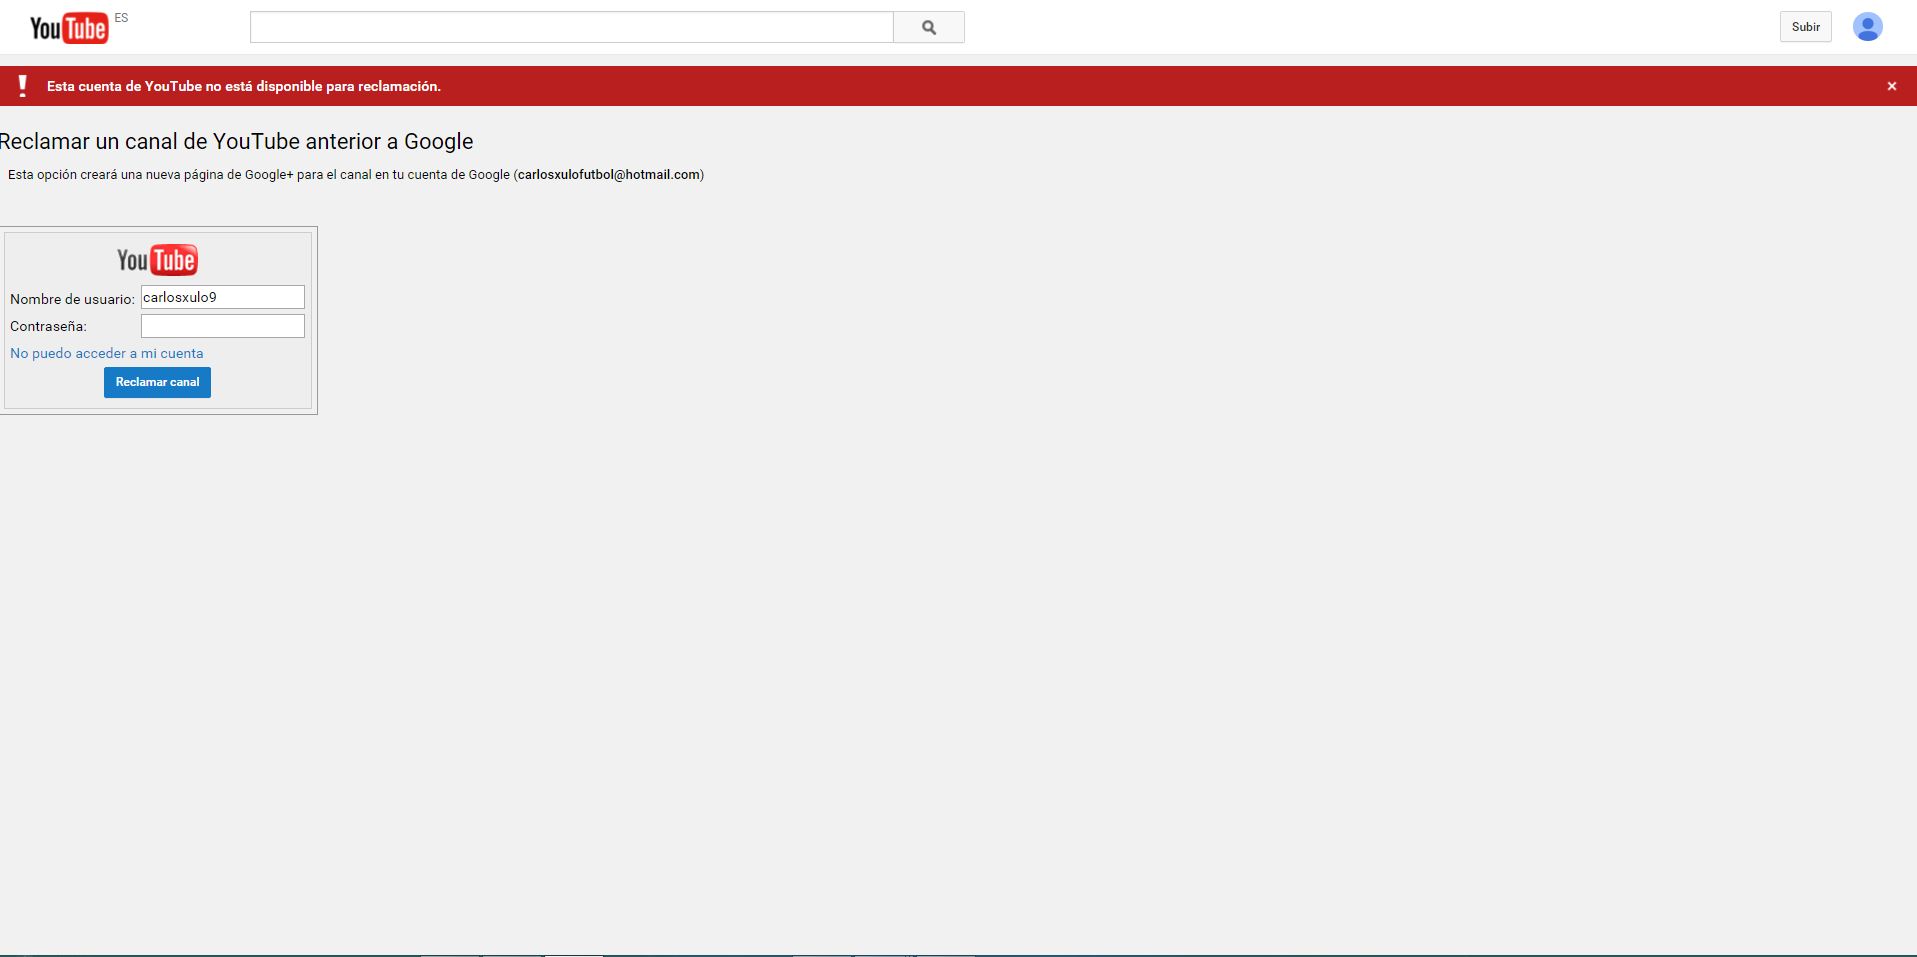
Task: Click the ES country label beside logo
Action: [x=122, y=18]
